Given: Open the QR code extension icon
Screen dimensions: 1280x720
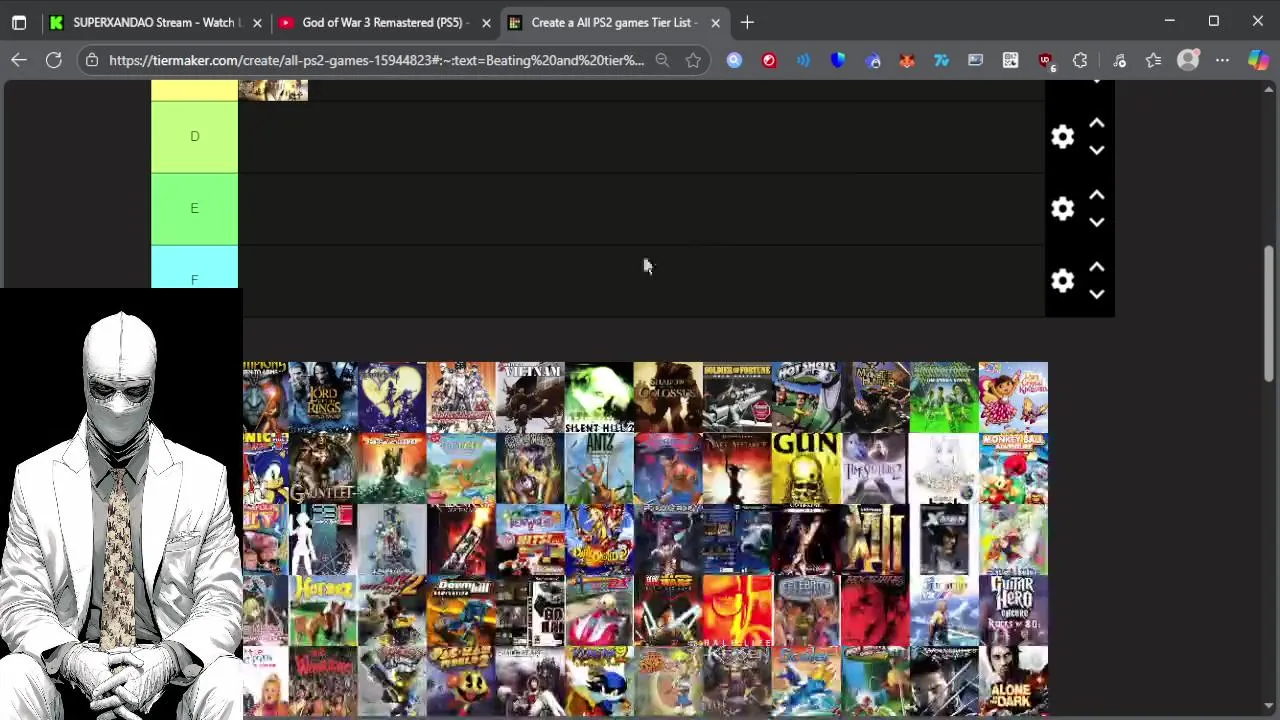Looking at the screenshot, I should (1010, 60).
